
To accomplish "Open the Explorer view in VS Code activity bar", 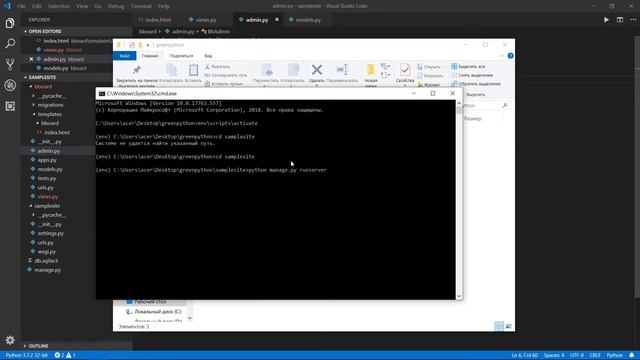I will coord(10,23).
